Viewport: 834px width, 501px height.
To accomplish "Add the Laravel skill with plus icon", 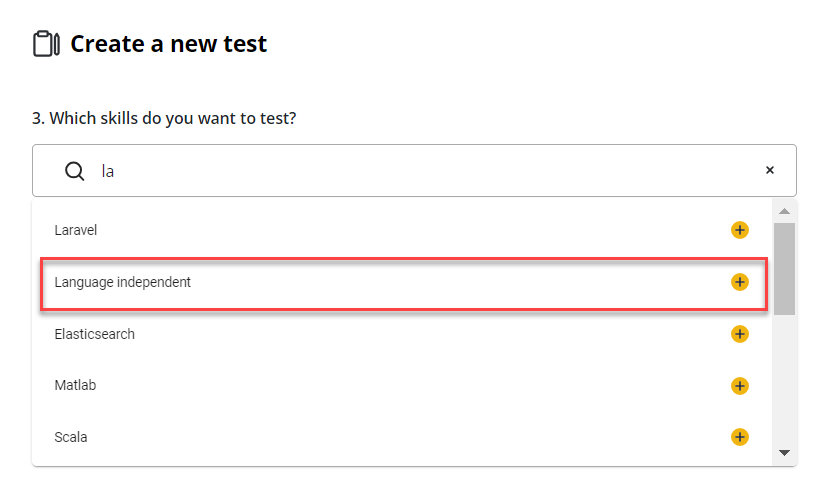I will pyautogui.click(x=739, y=230).
